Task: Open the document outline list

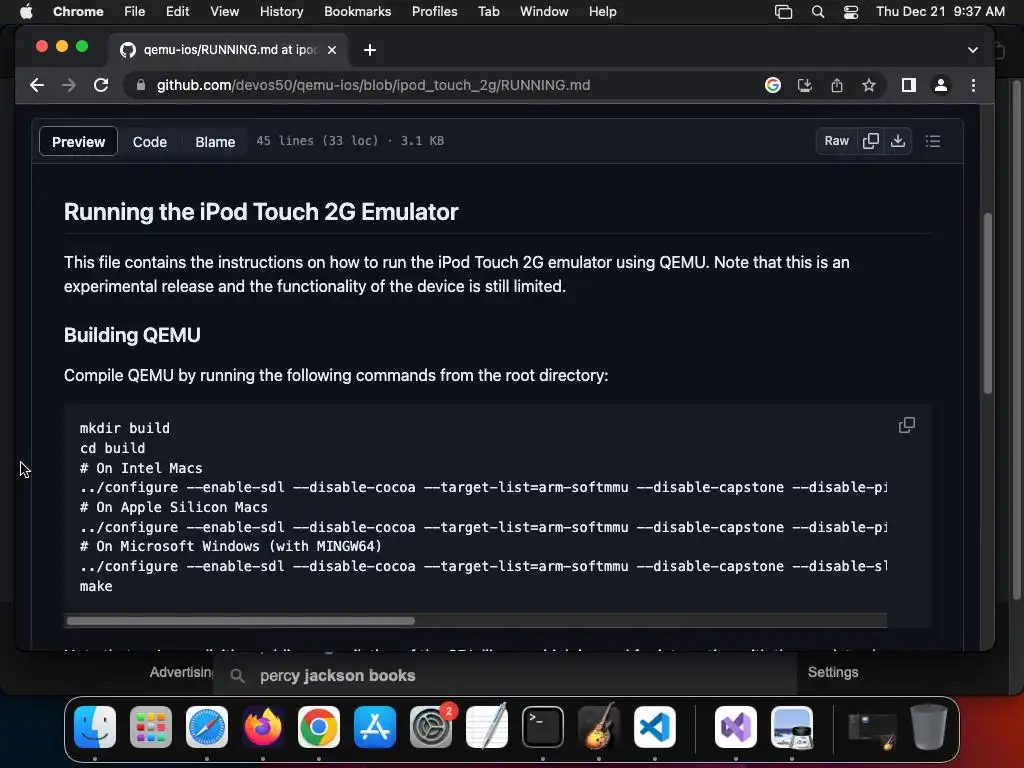Action: tap(933, 141)
